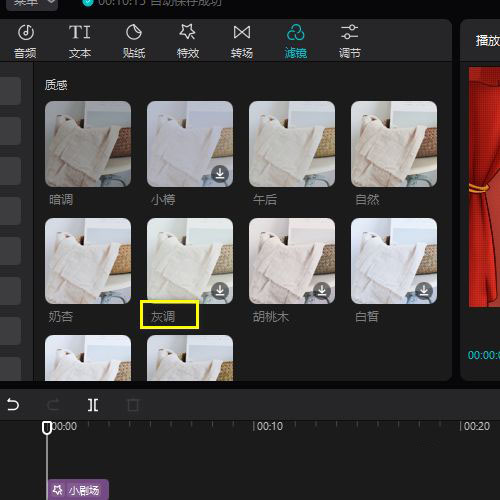Click the undo arrow icon
Viewport: 500px width, 500px height.
pos(13,405)
